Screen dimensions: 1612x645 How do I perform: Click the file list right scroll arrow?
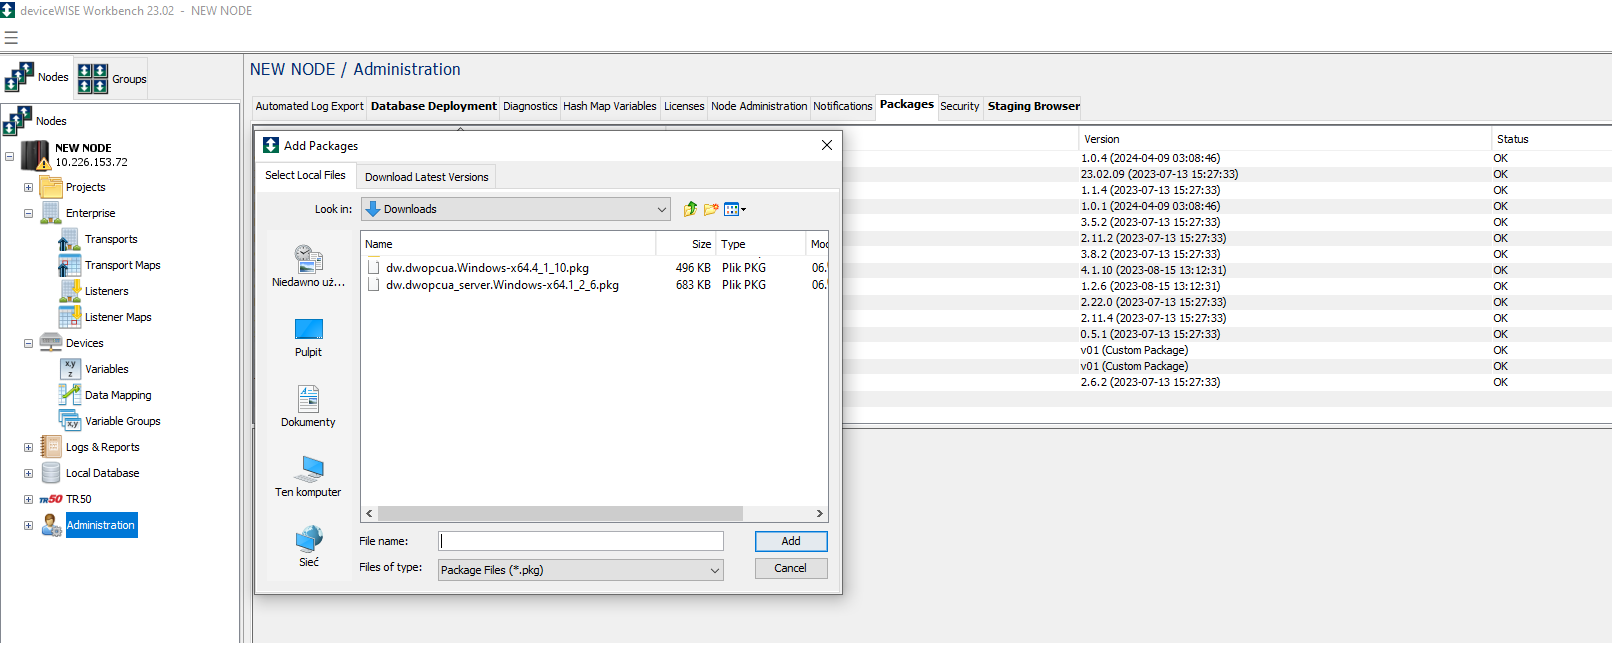pos(820,514)
